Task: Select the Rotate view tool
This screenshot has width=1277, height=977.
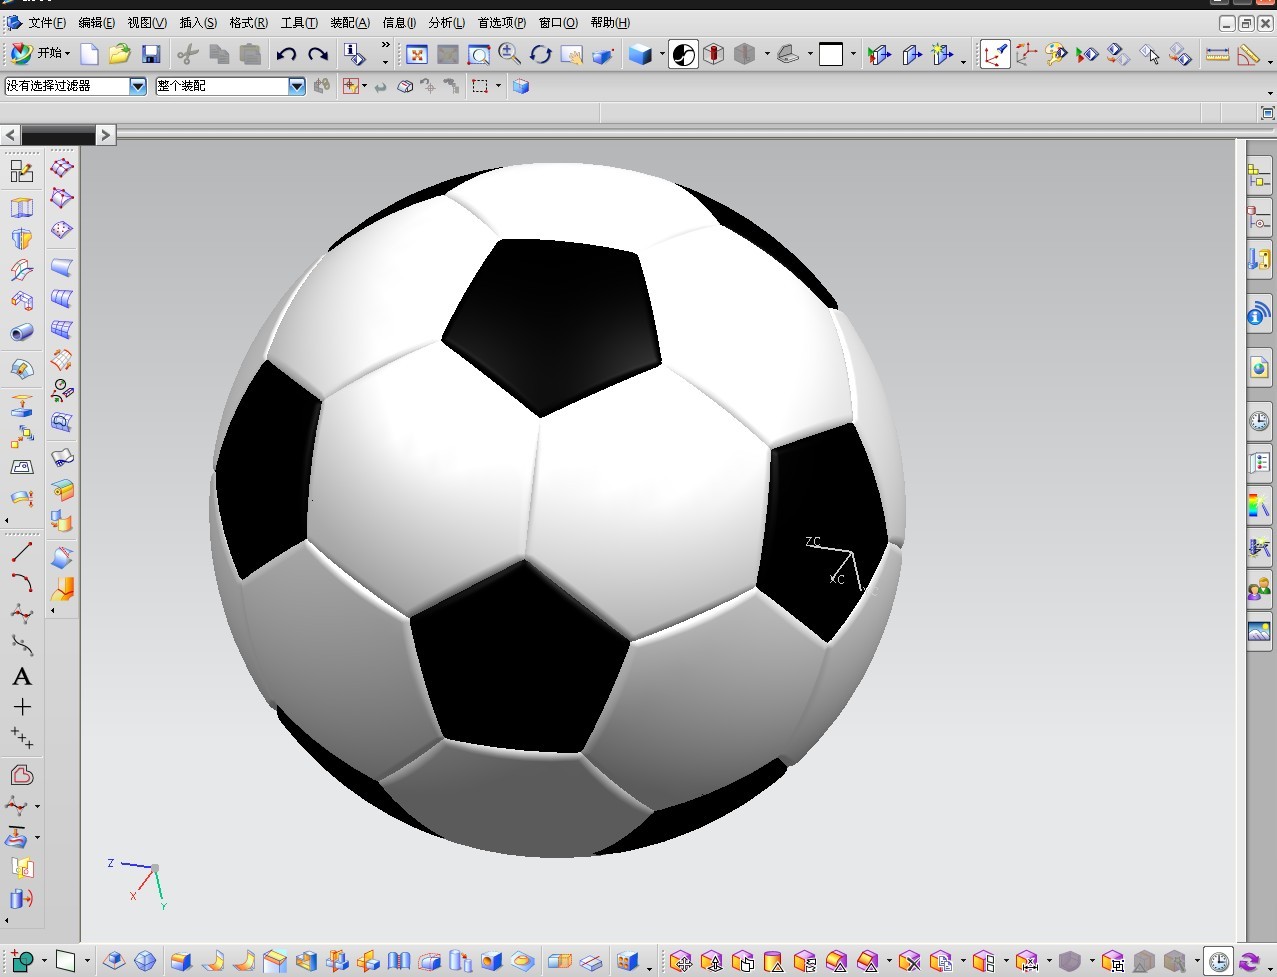Action: [x=541, y=54]
